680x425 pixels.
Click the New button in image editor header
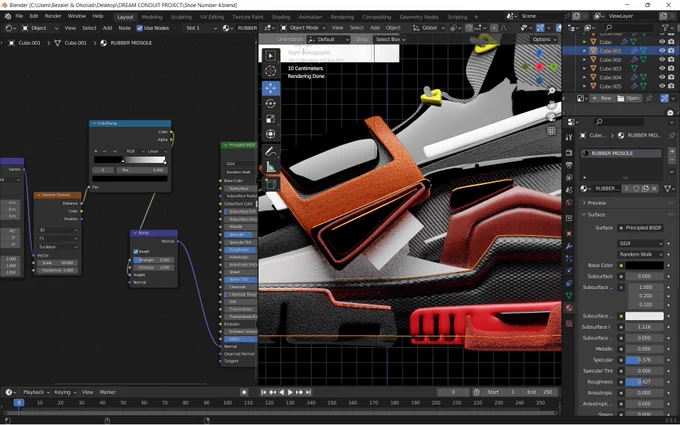pyautogui.click(x=602, y=98)
